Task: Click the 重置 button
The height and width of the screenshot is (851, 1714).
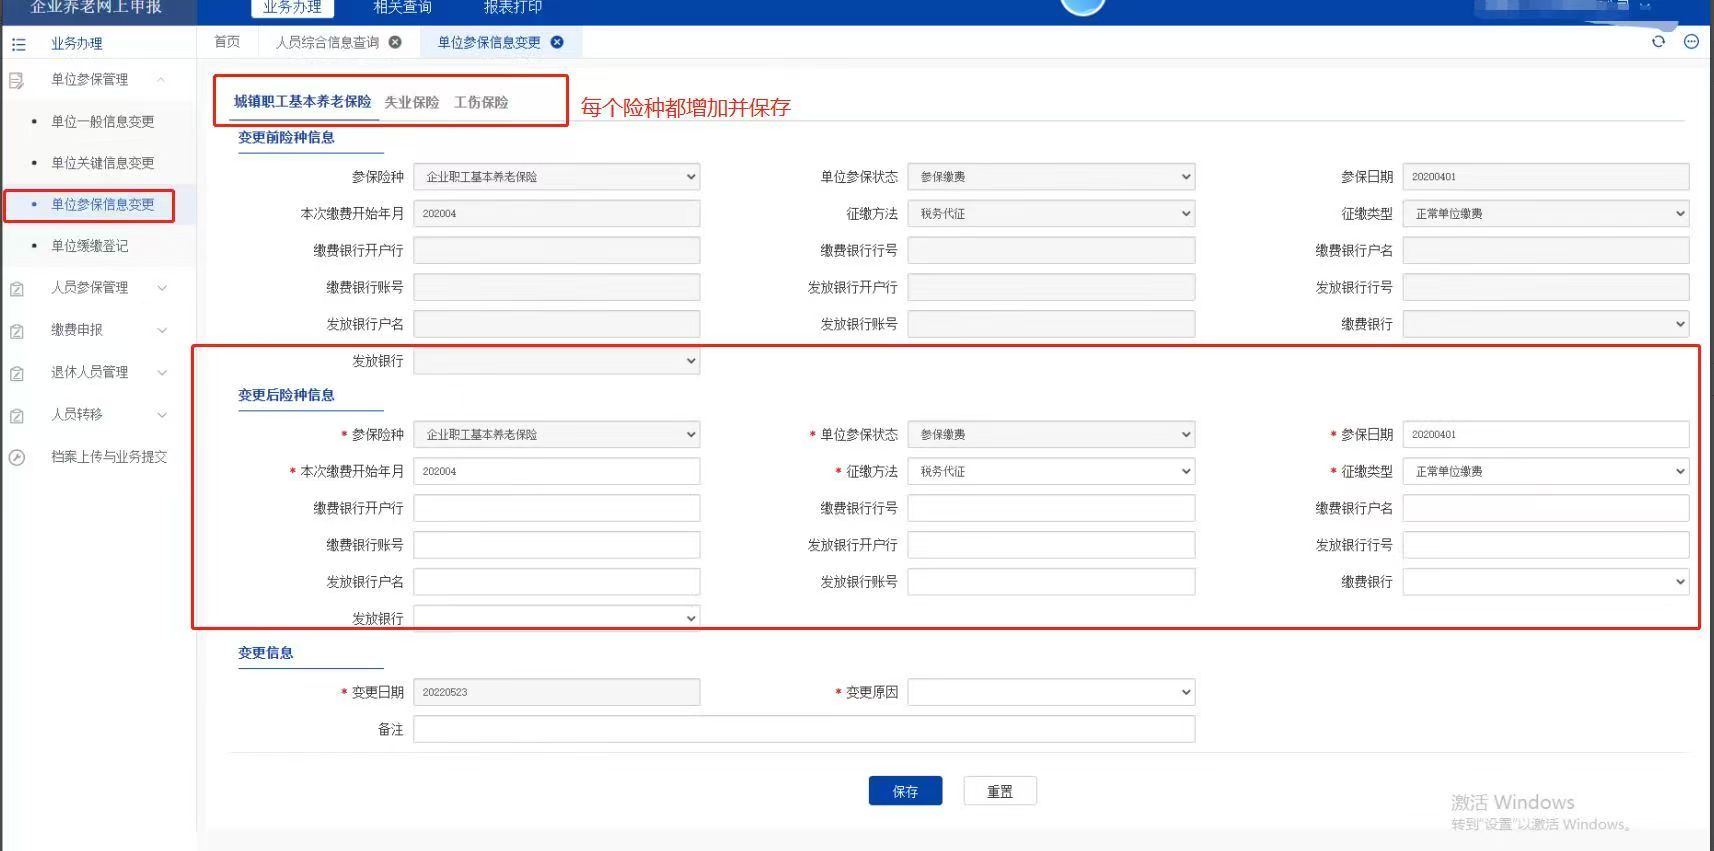Action: (999, 791)
